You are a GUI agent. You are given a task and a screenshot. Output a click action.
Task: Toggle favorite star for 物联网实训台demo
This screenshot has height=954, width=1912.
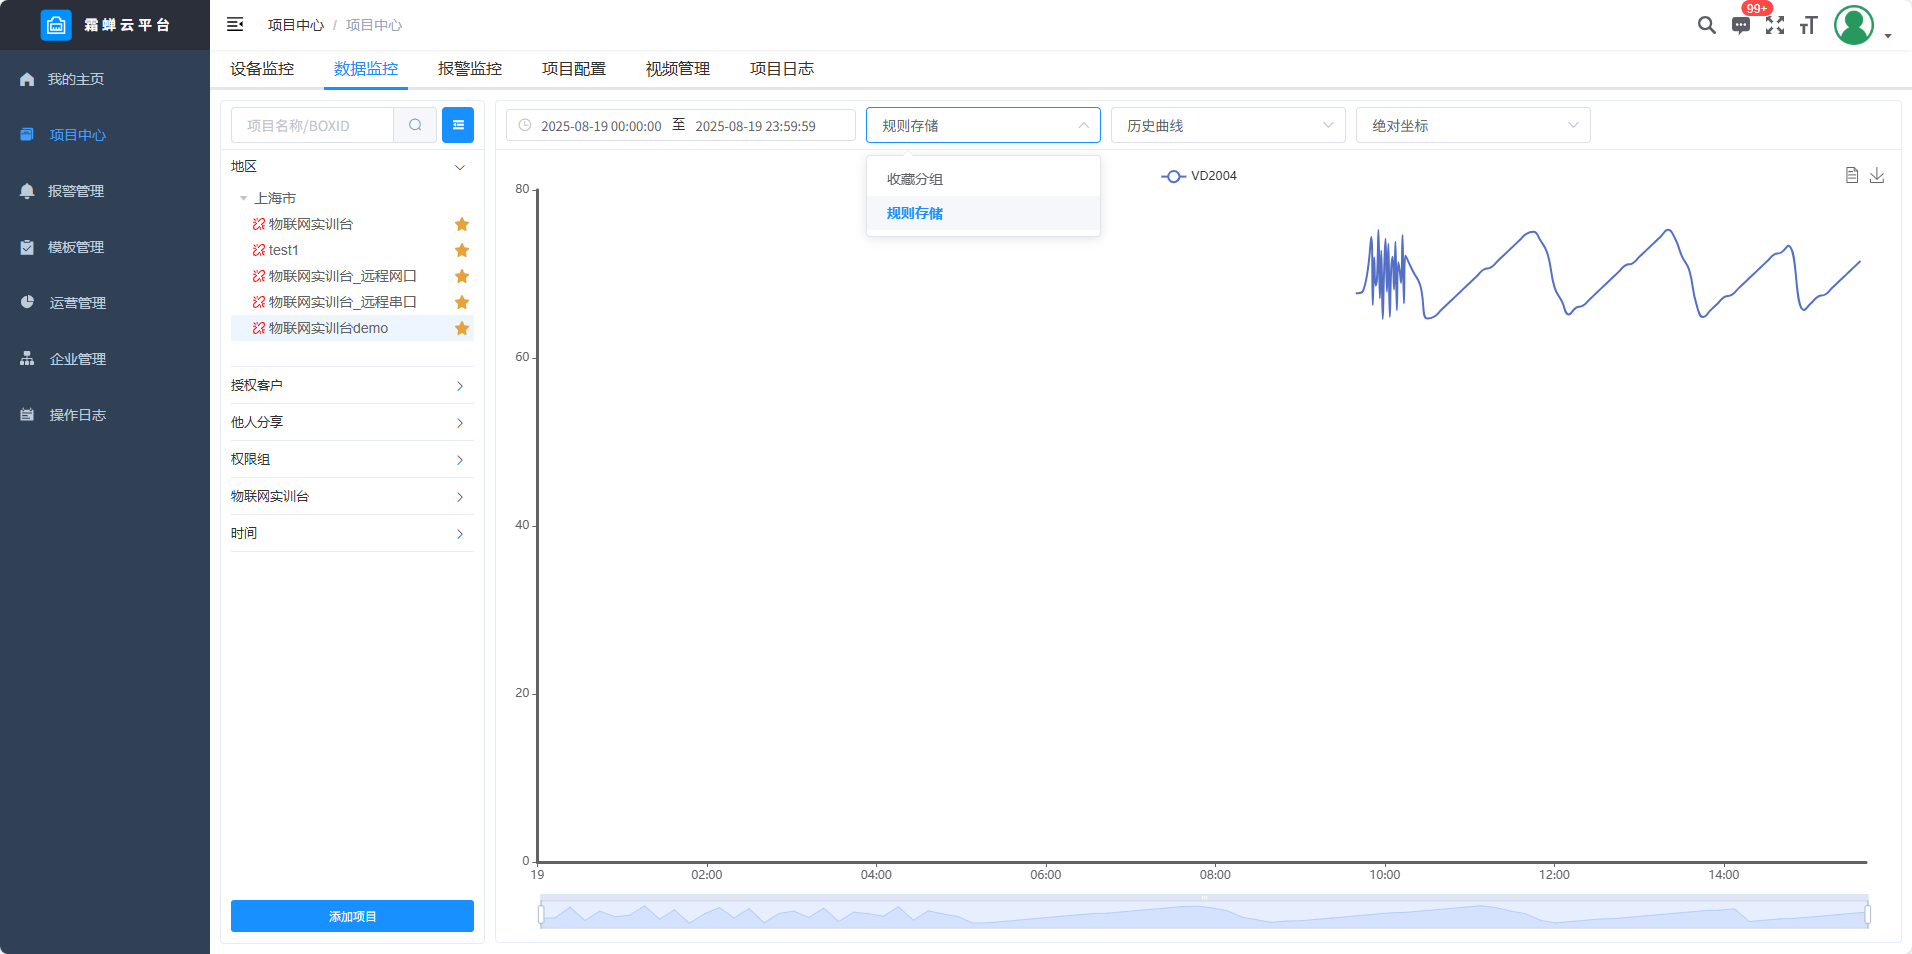(462, 328)
